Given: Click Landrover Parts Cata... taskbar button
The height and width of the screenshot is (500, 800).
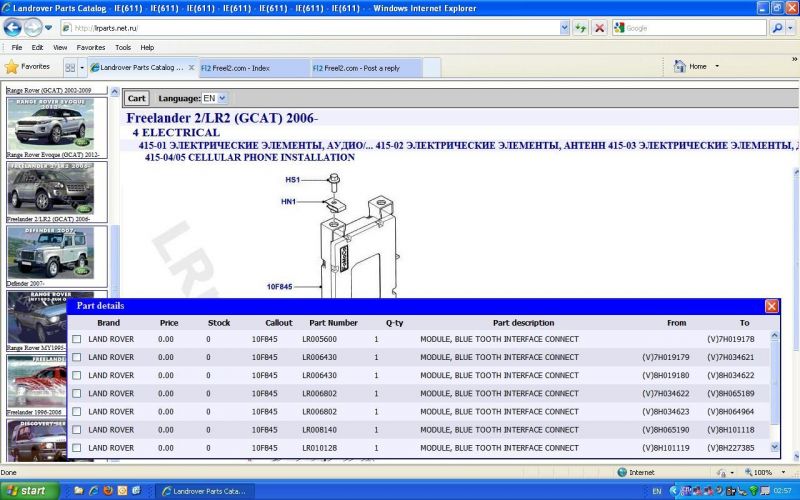Looking at the screenshot, I should pos(205,491).
